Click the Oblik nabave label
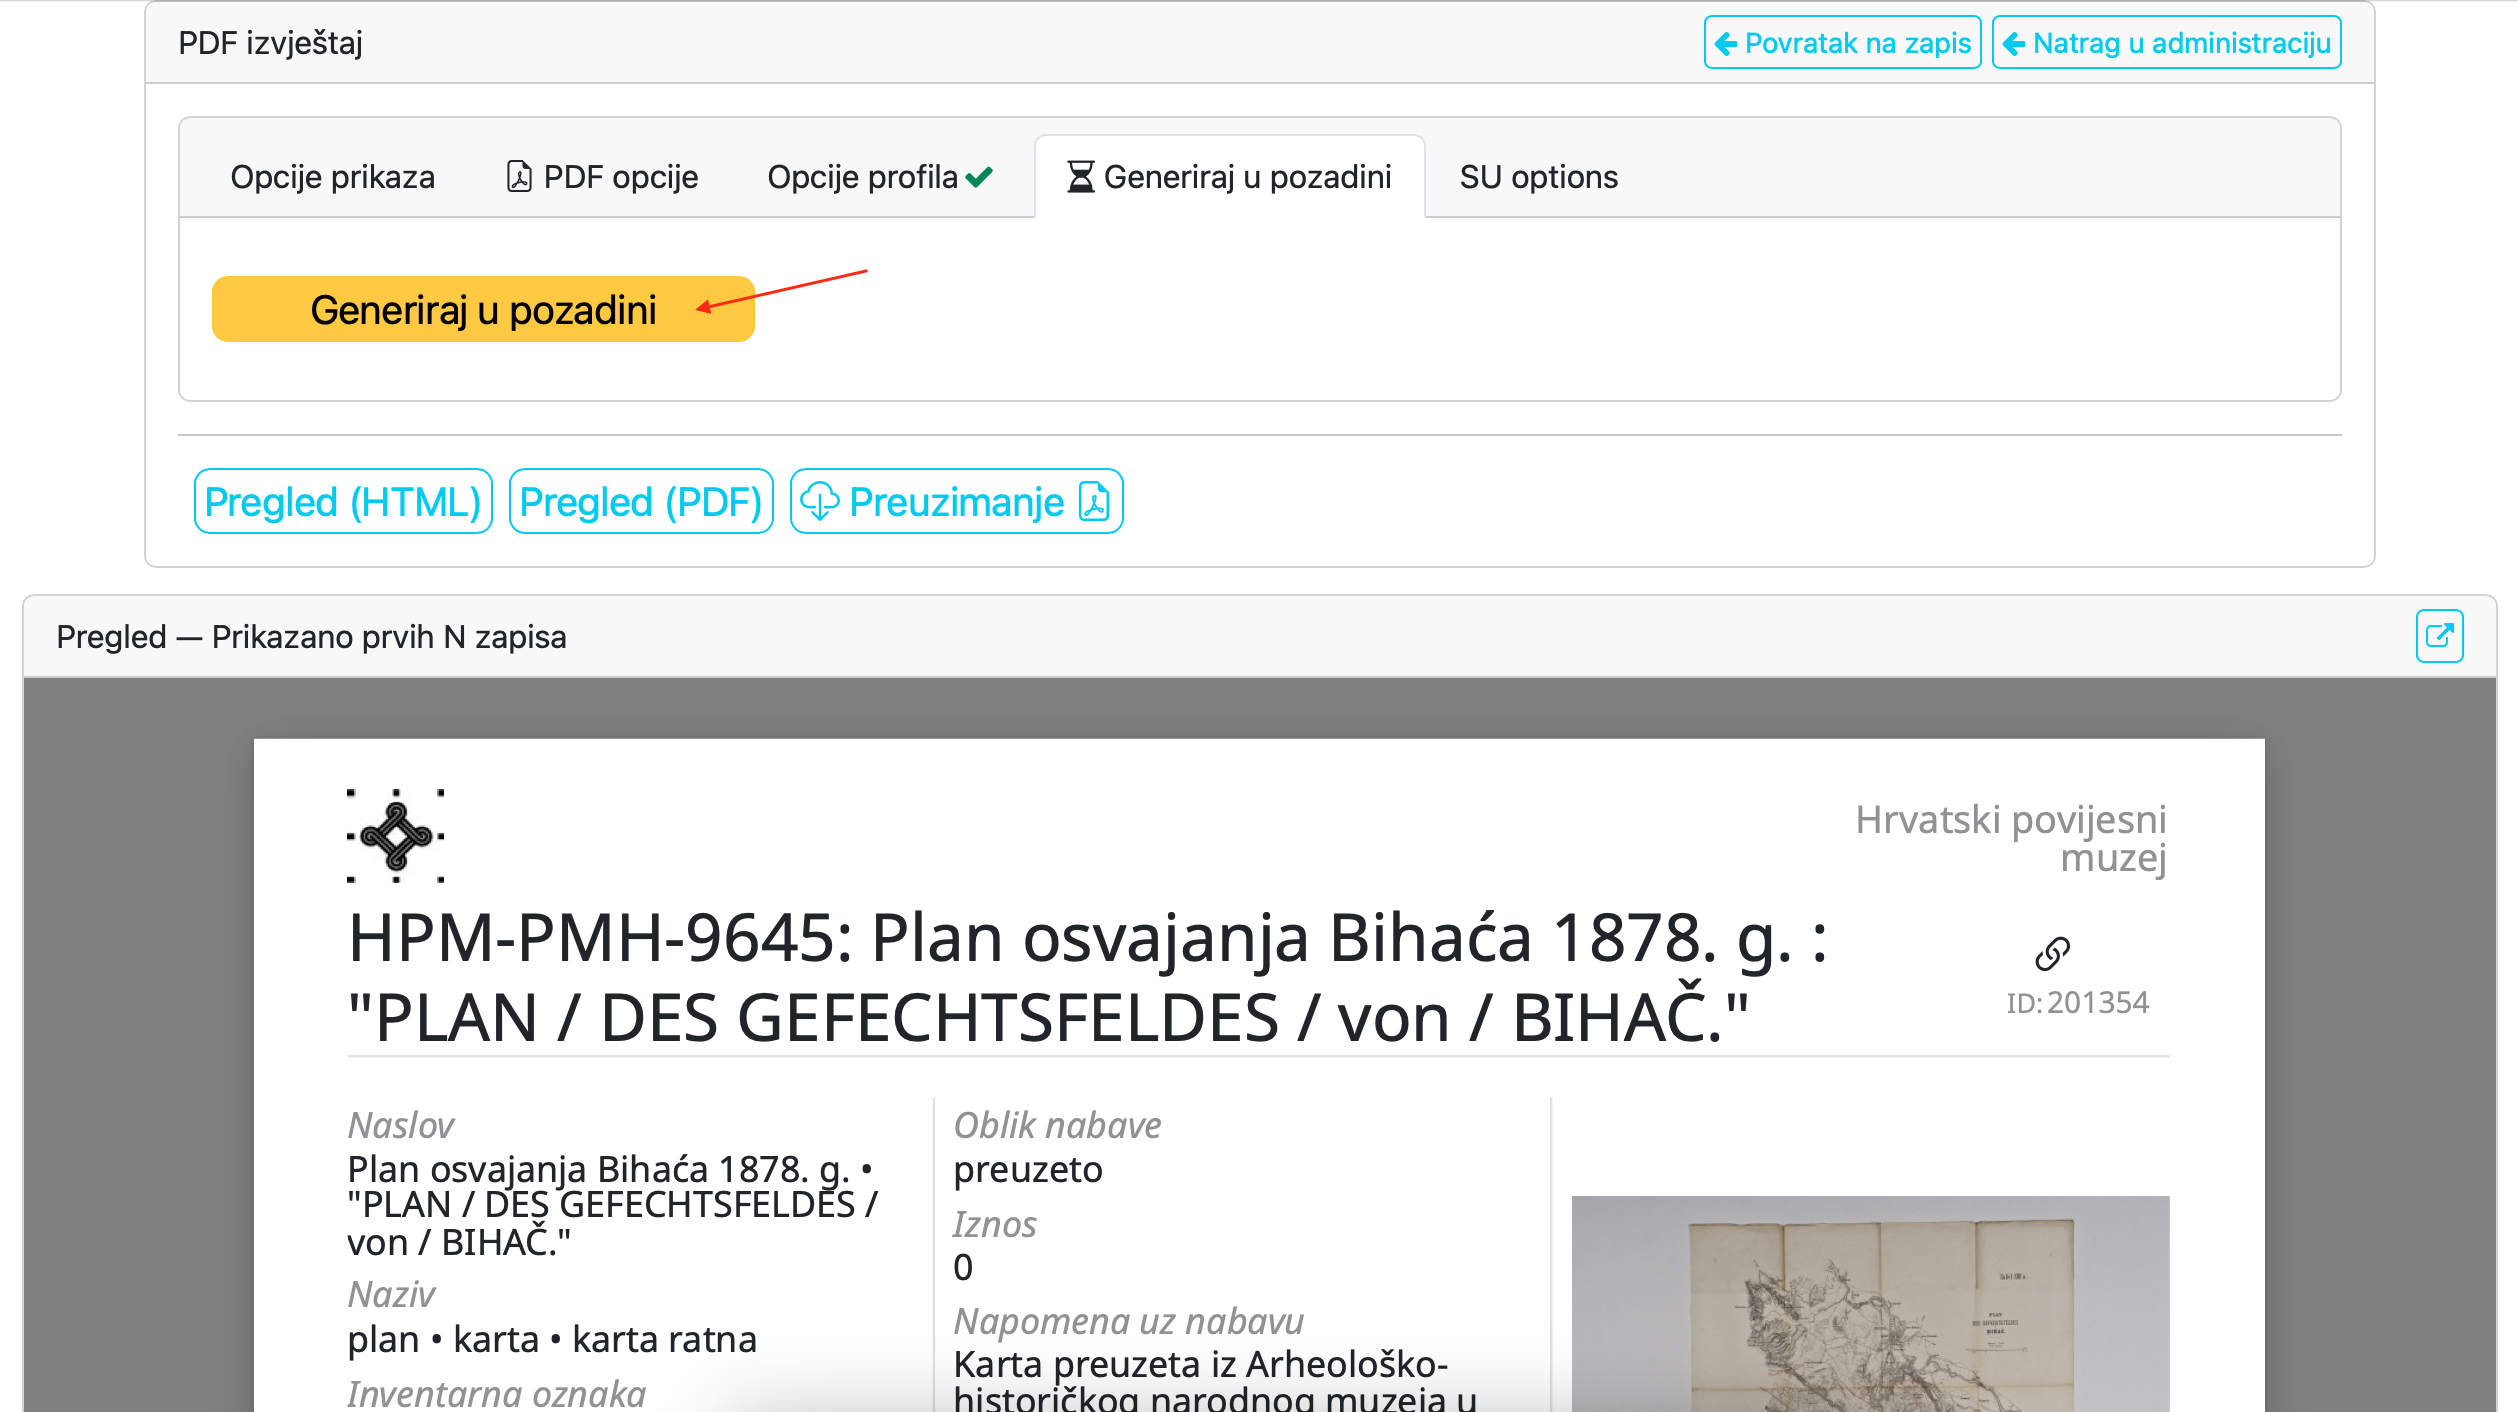This screenshot has height=1412, width=2518. coord(1057,1125)
